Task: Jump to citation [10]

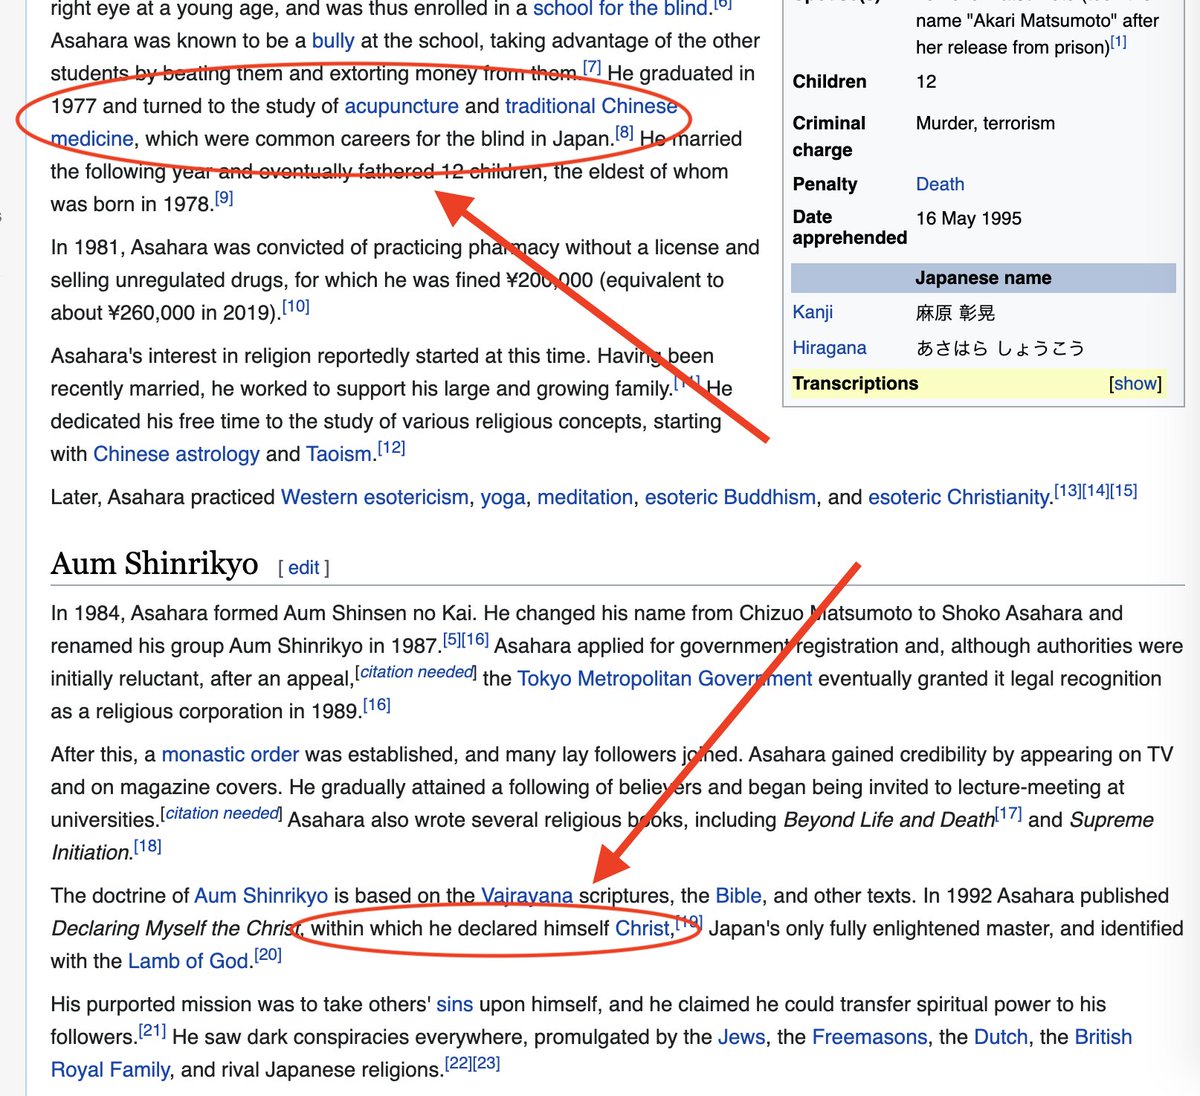Action: [x=296, y=307]
